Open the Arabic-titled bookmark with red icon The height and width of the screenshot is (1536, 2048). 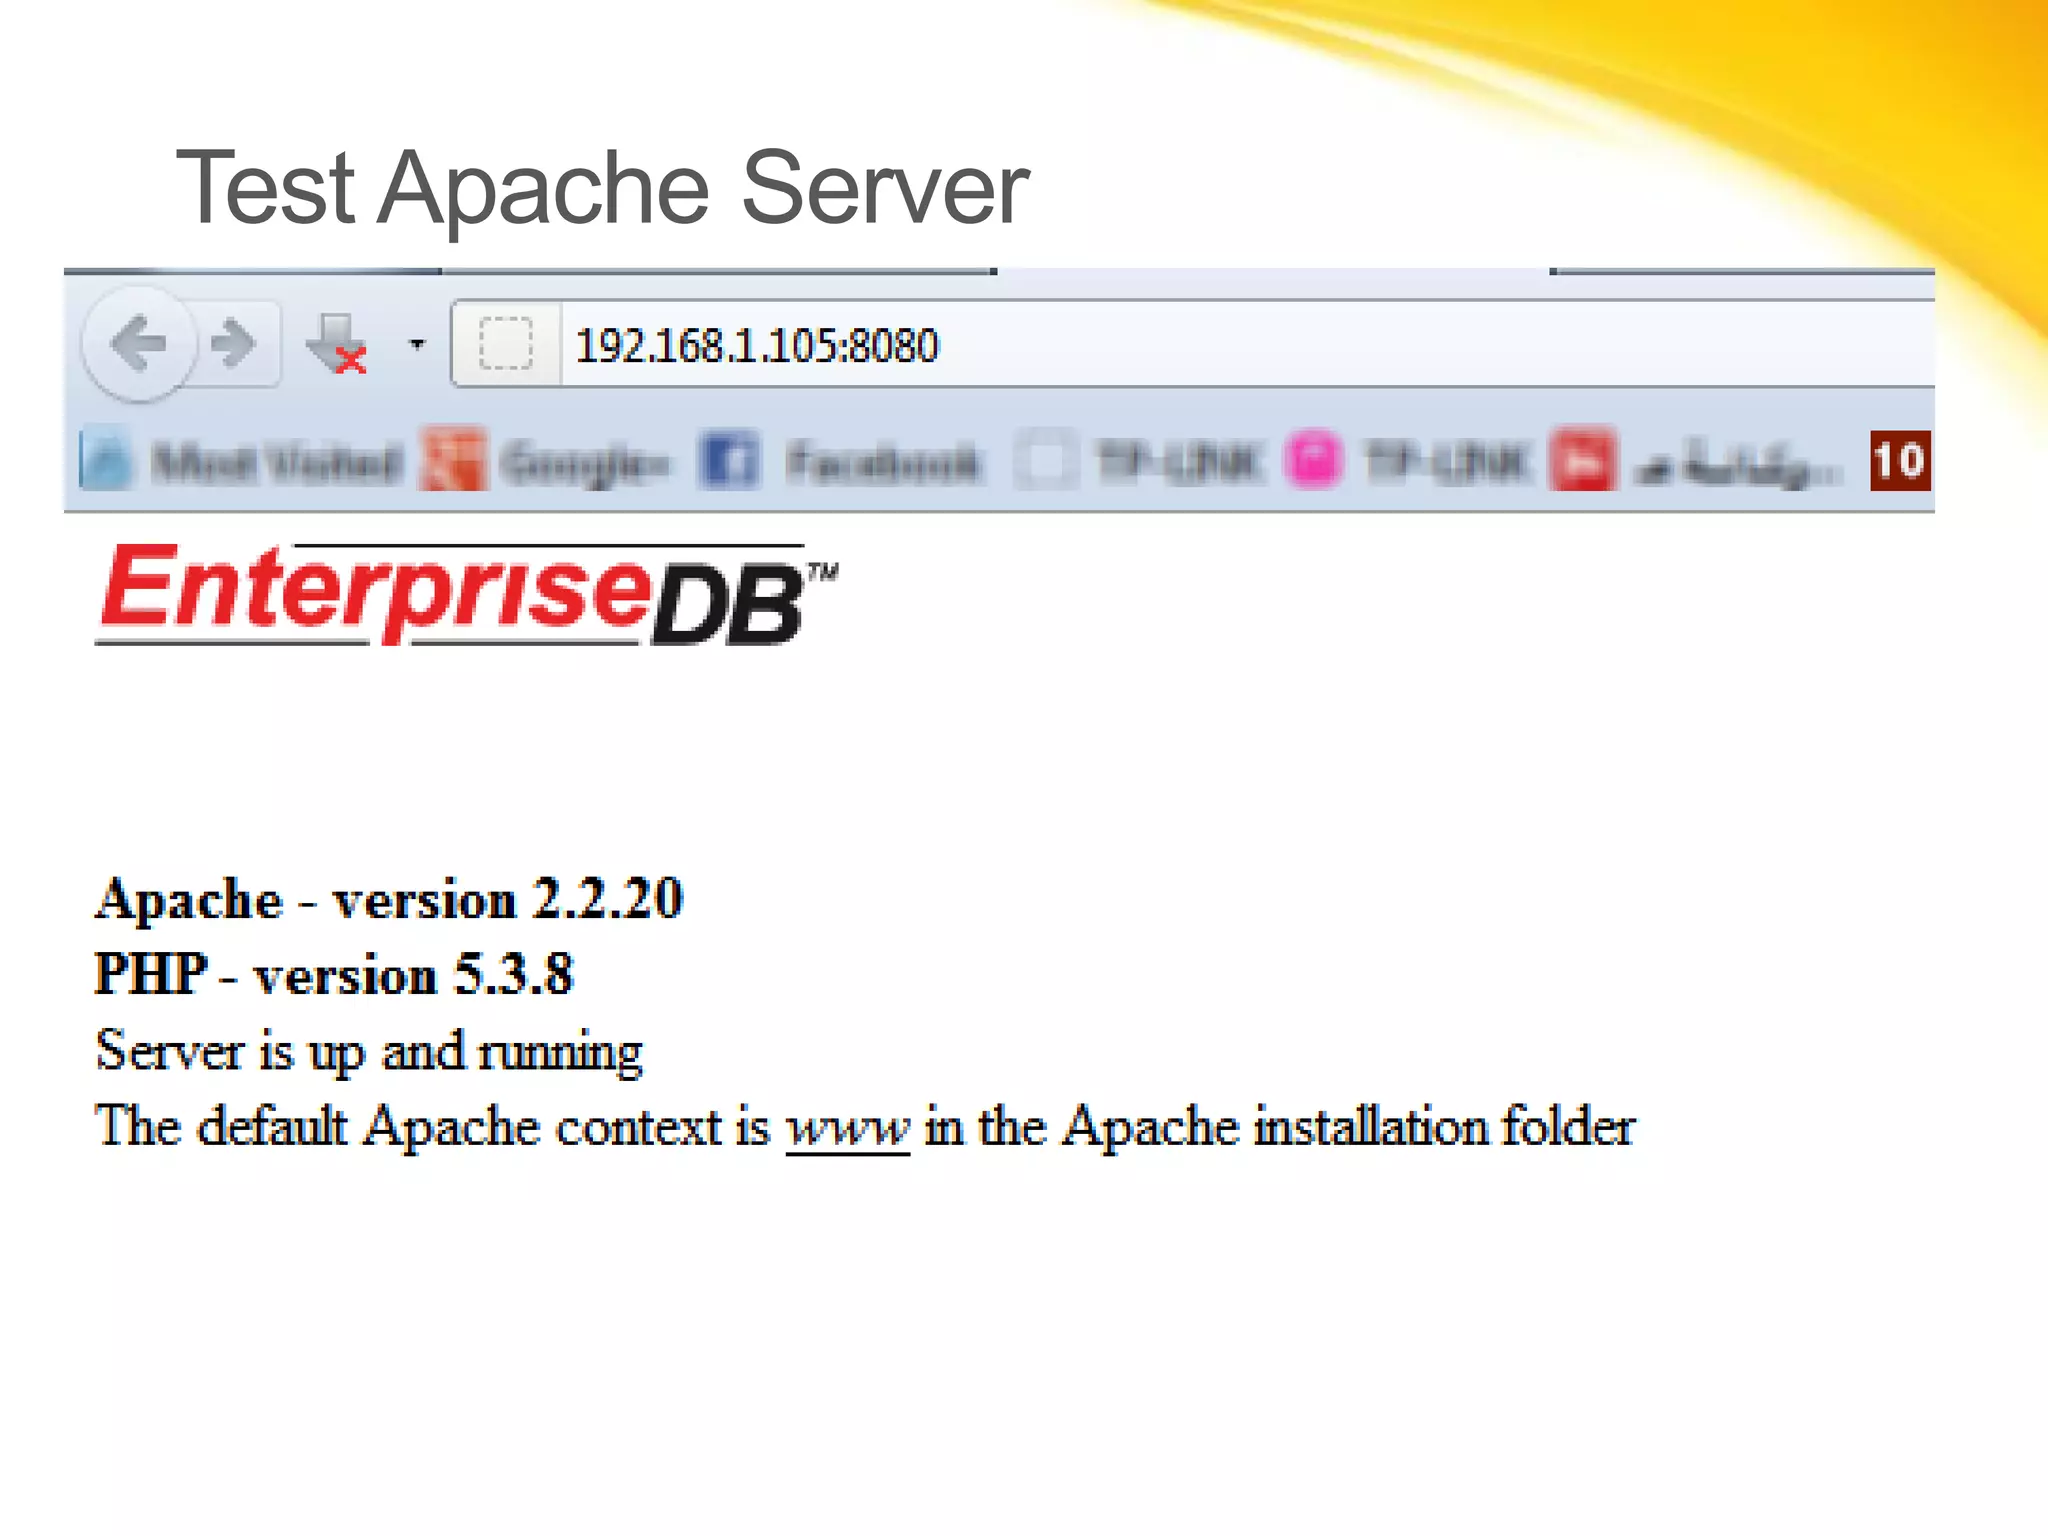pyautogui.click(x=1695, y=462)
